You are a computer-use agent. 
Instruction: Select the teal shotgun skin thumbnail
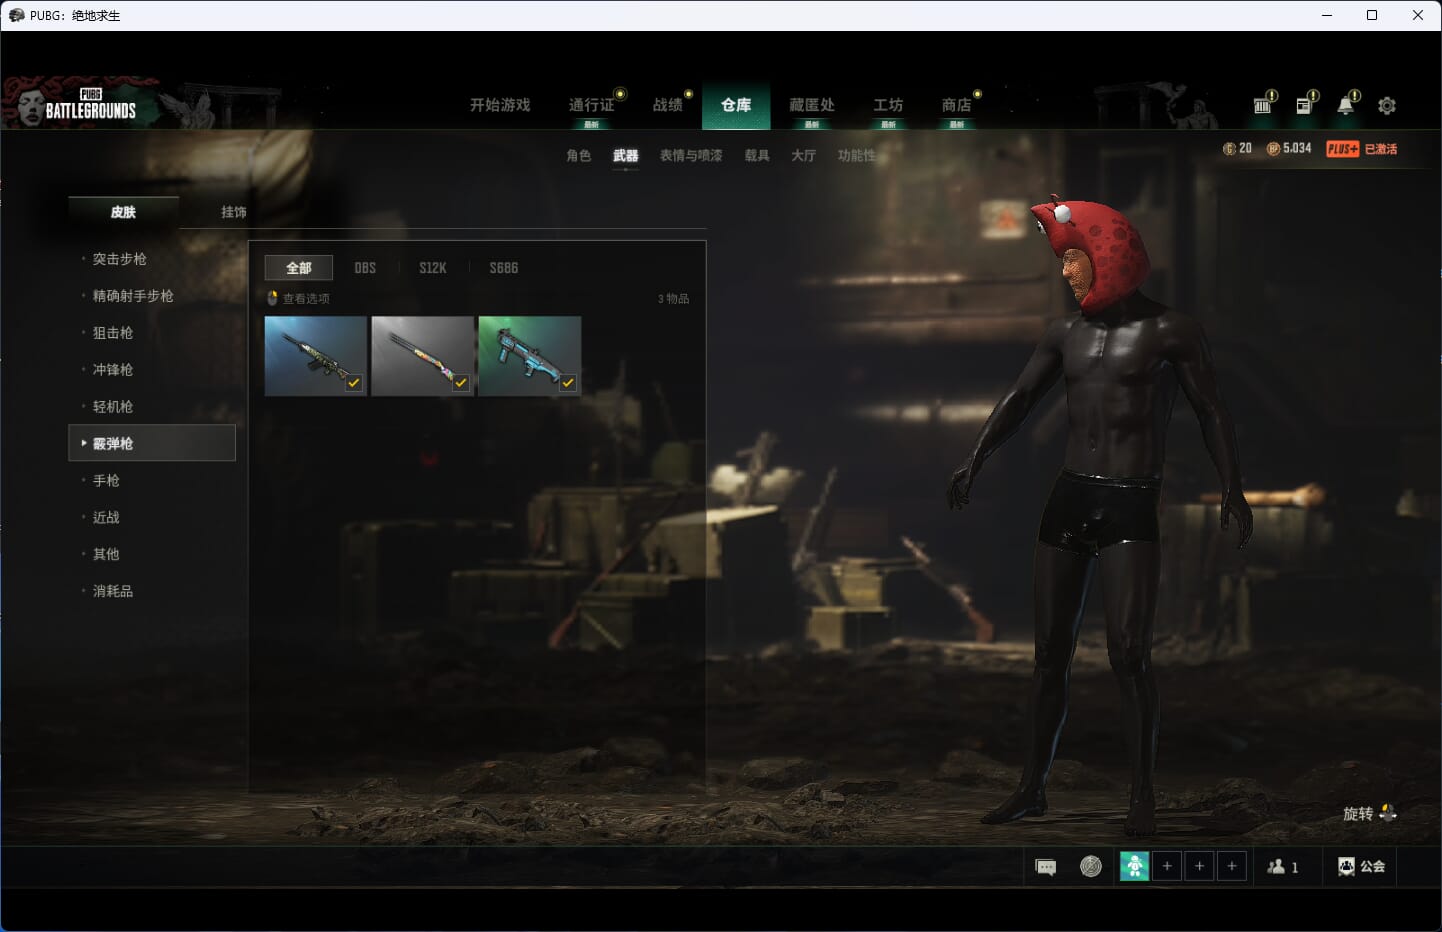tap(530, 356)
